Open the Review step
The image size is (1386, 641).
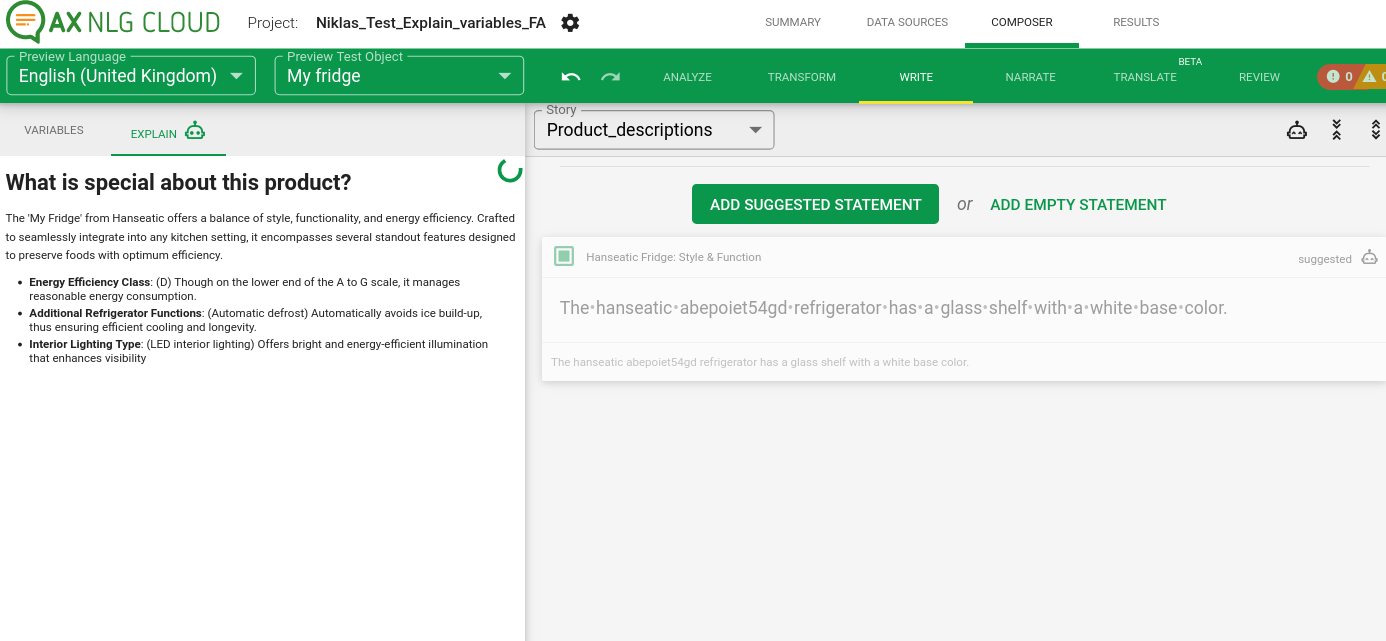coord(1259,77)
